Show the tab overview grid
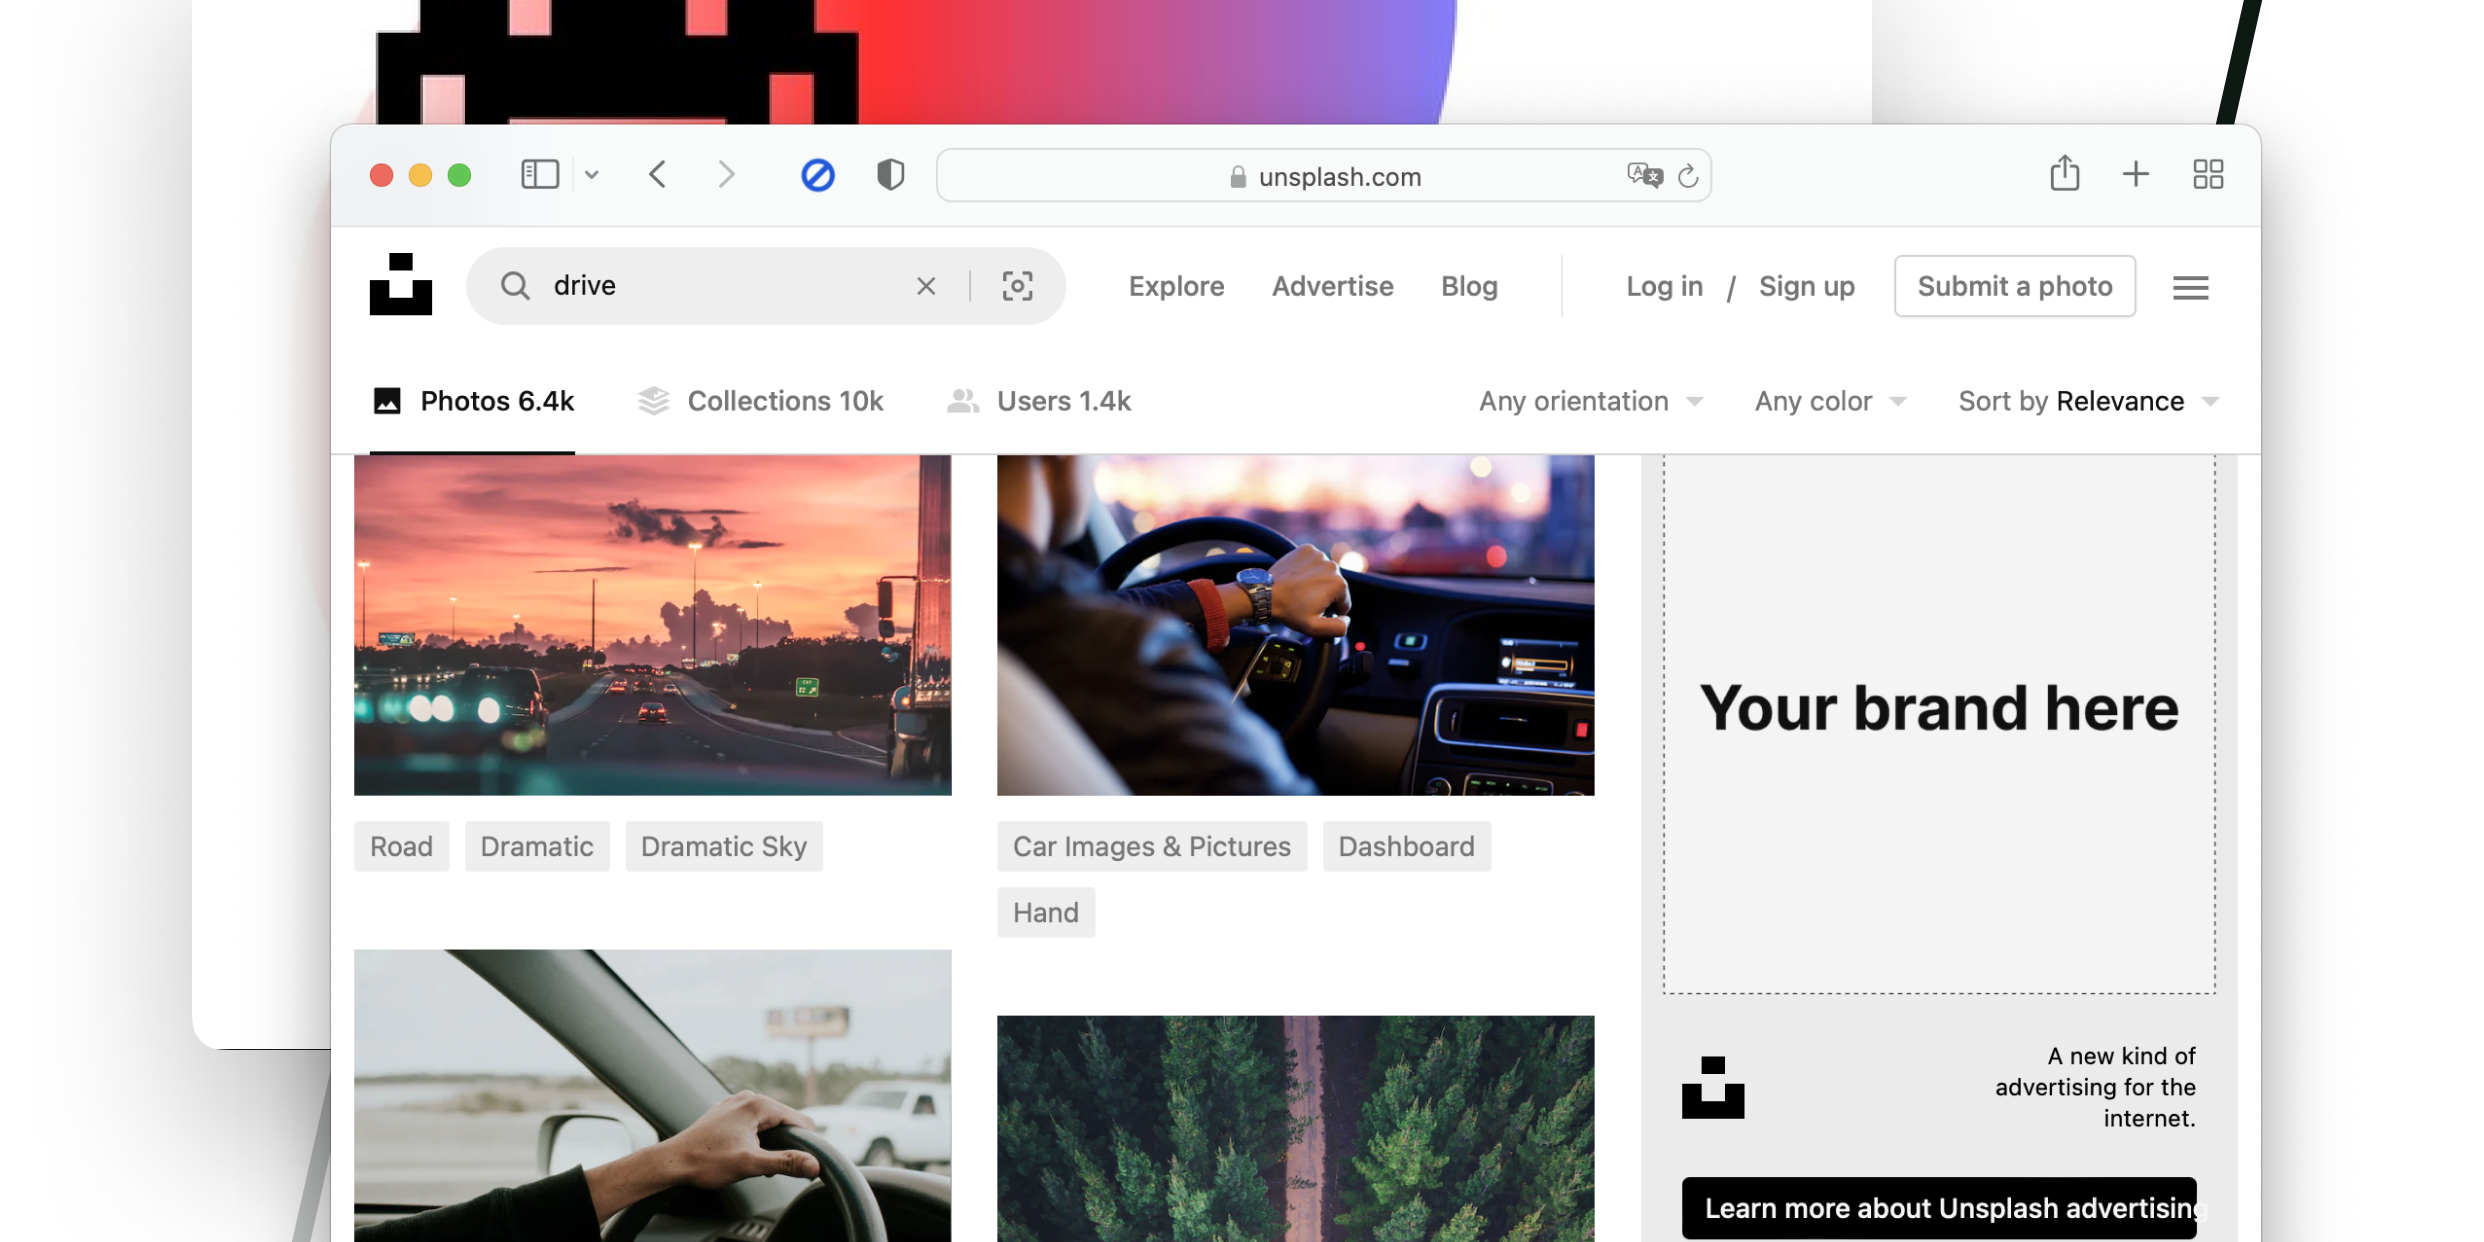The width and height of the screenshot is (2484, 1242). [2207, 175]
